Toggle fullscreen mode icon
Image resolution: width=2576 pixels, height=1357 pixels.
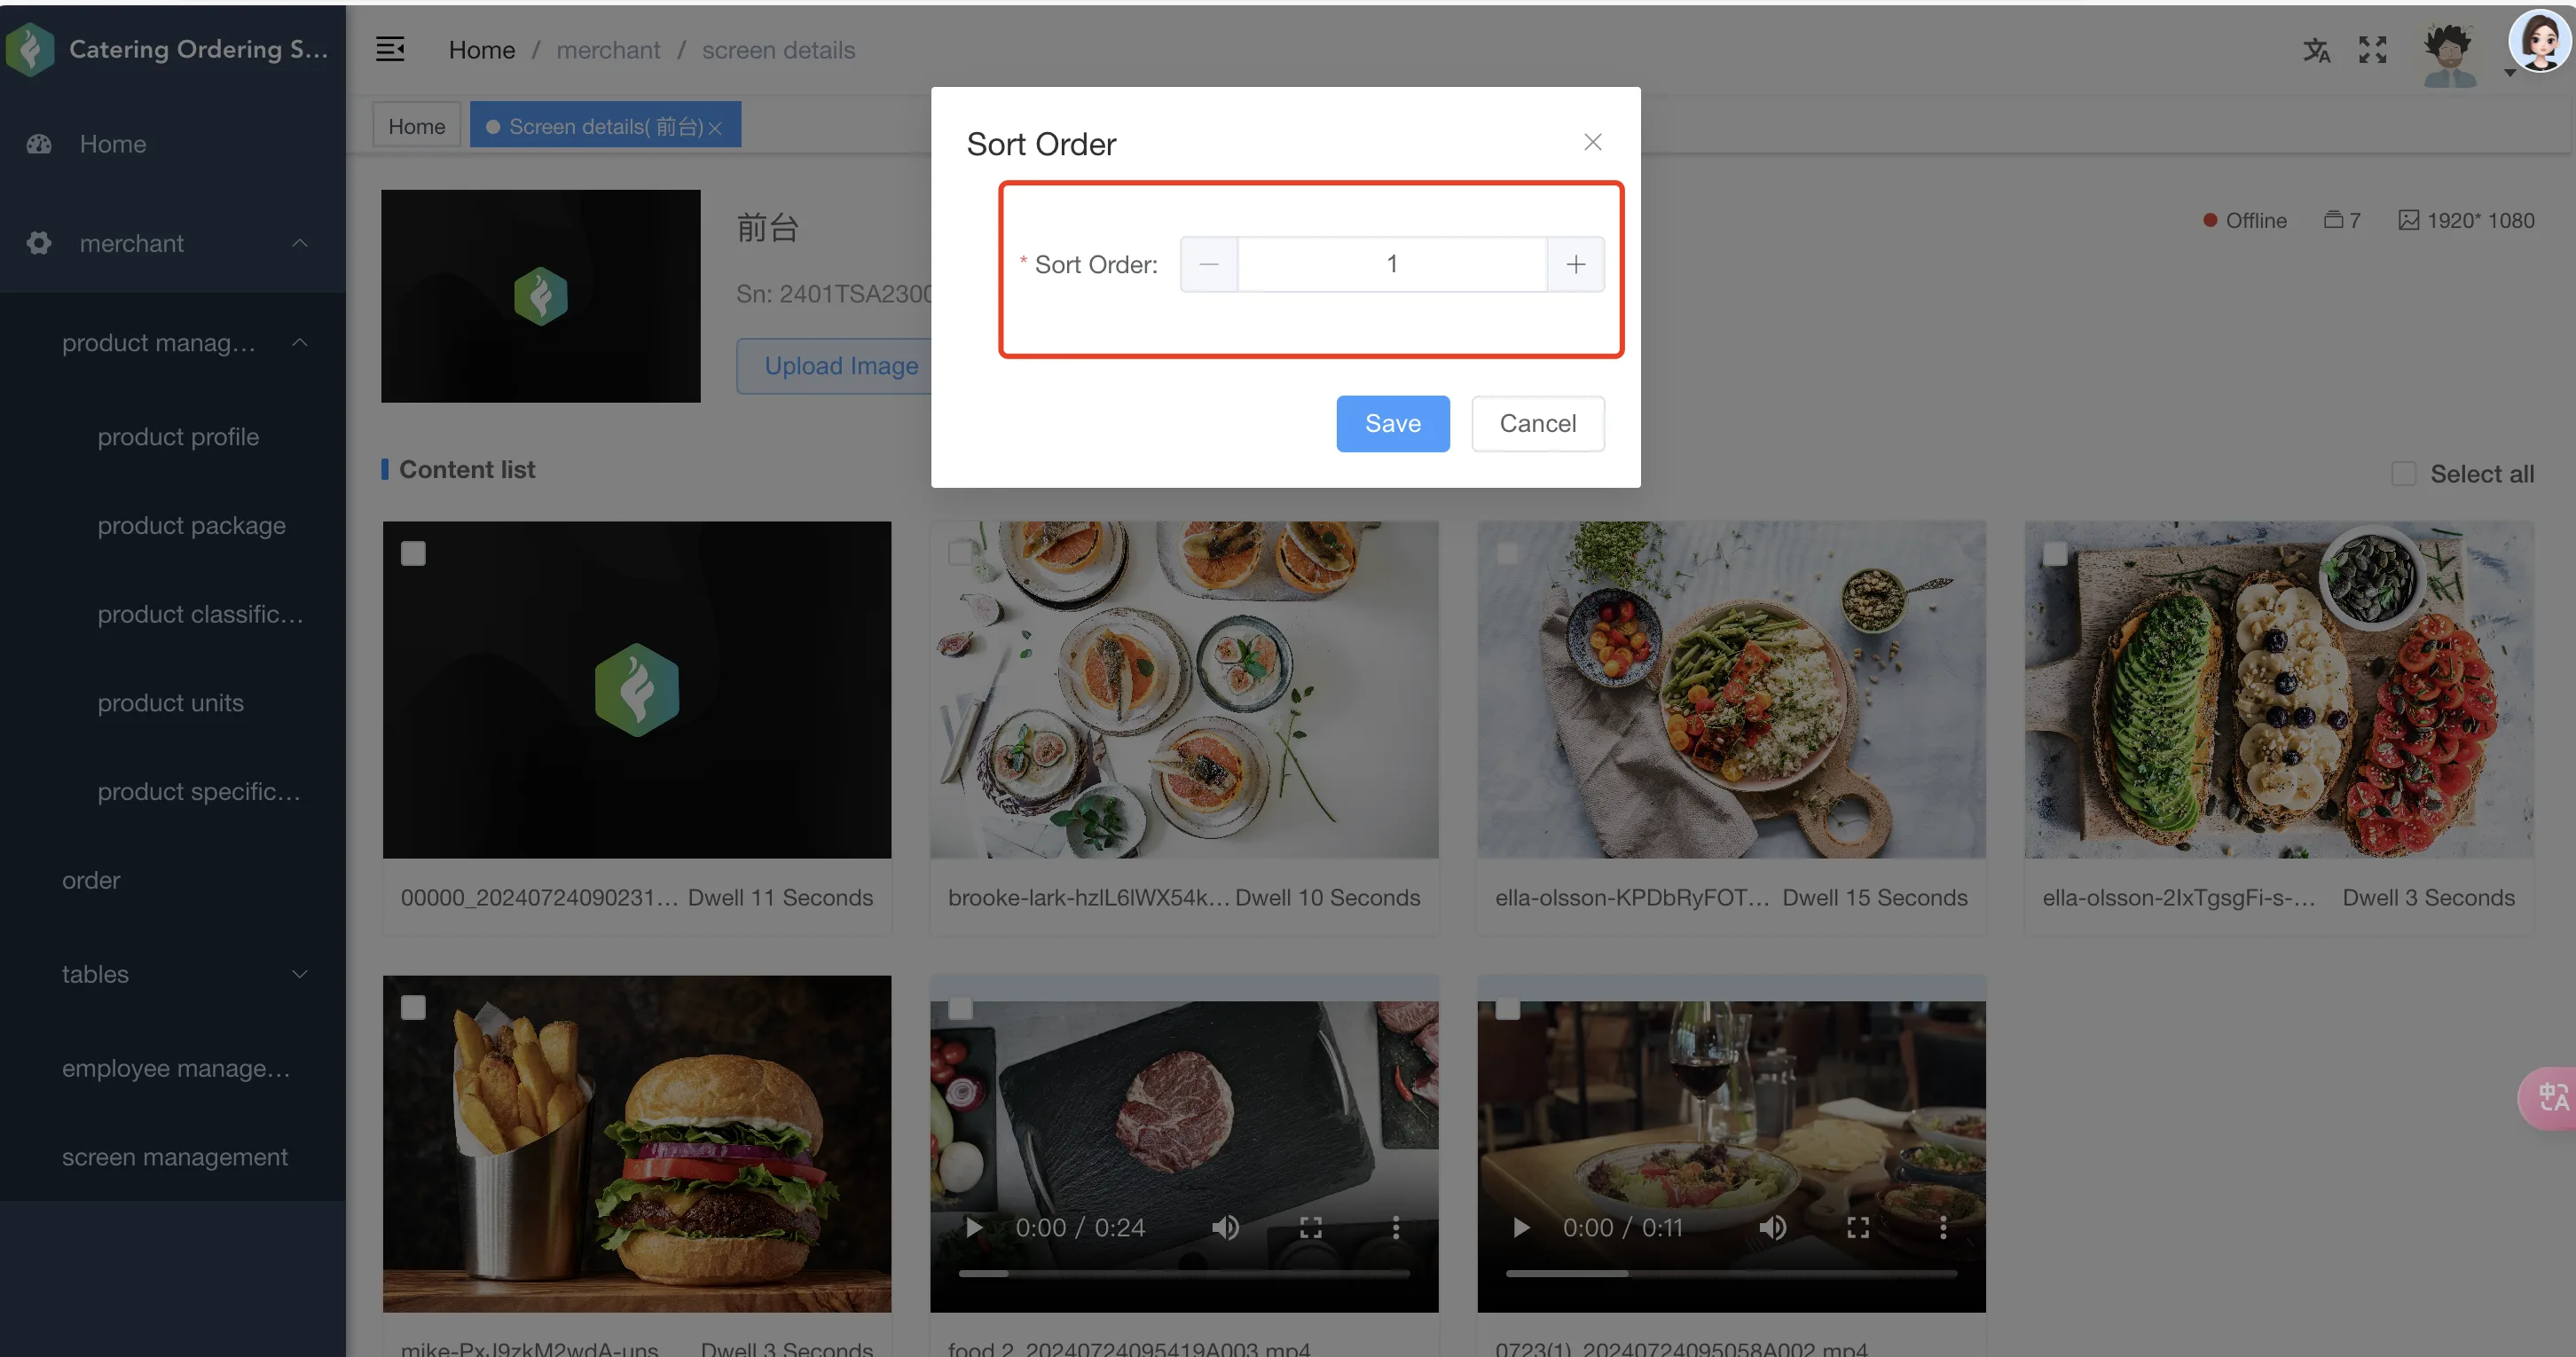pyautogui.click(x=2372, y=50)
